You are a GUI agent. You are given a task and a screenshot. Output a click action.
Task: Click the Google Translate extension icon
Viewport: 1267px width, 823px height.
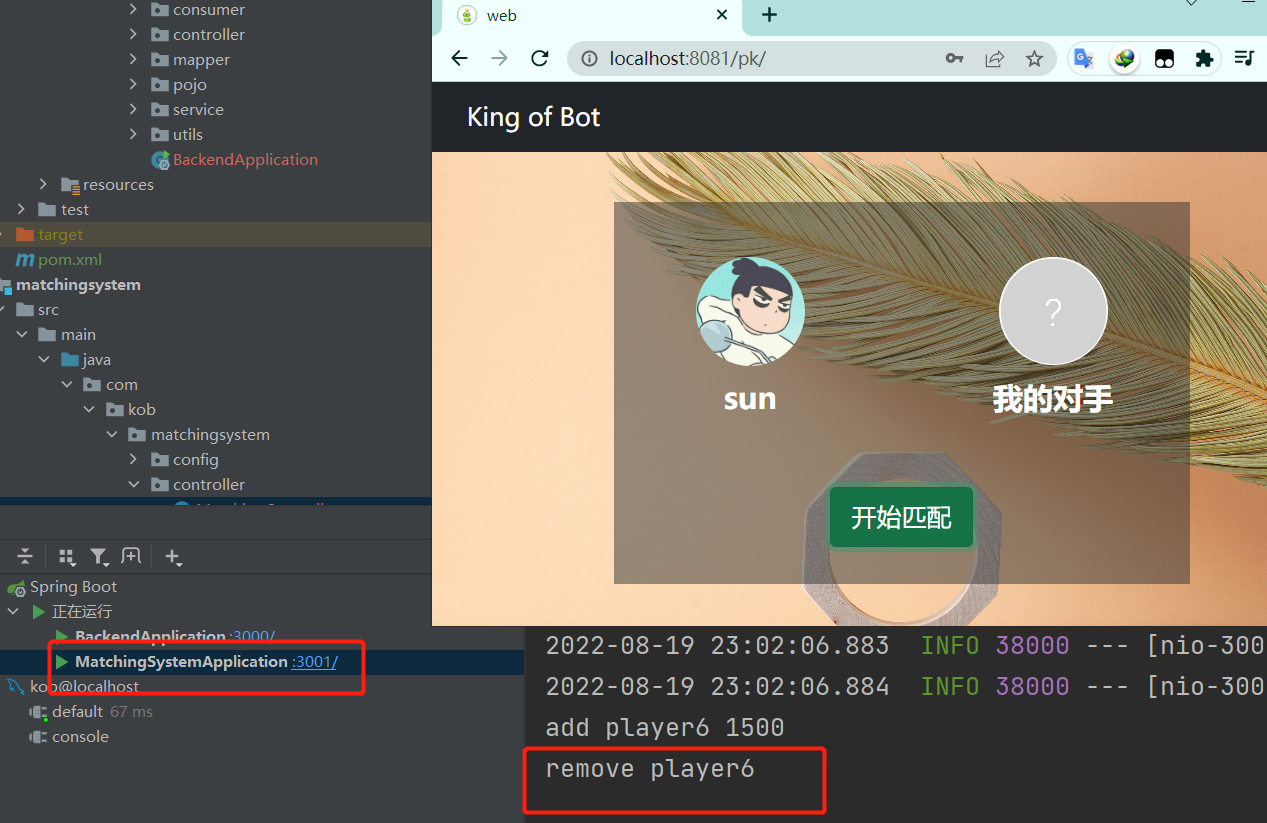[1084, 59]
